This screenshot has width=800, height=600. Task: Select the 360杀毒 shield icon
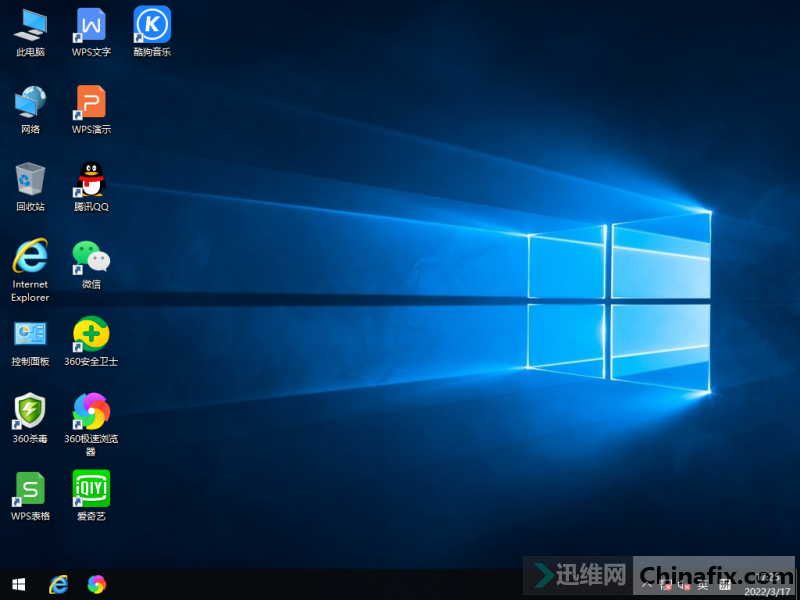point(31,418)
